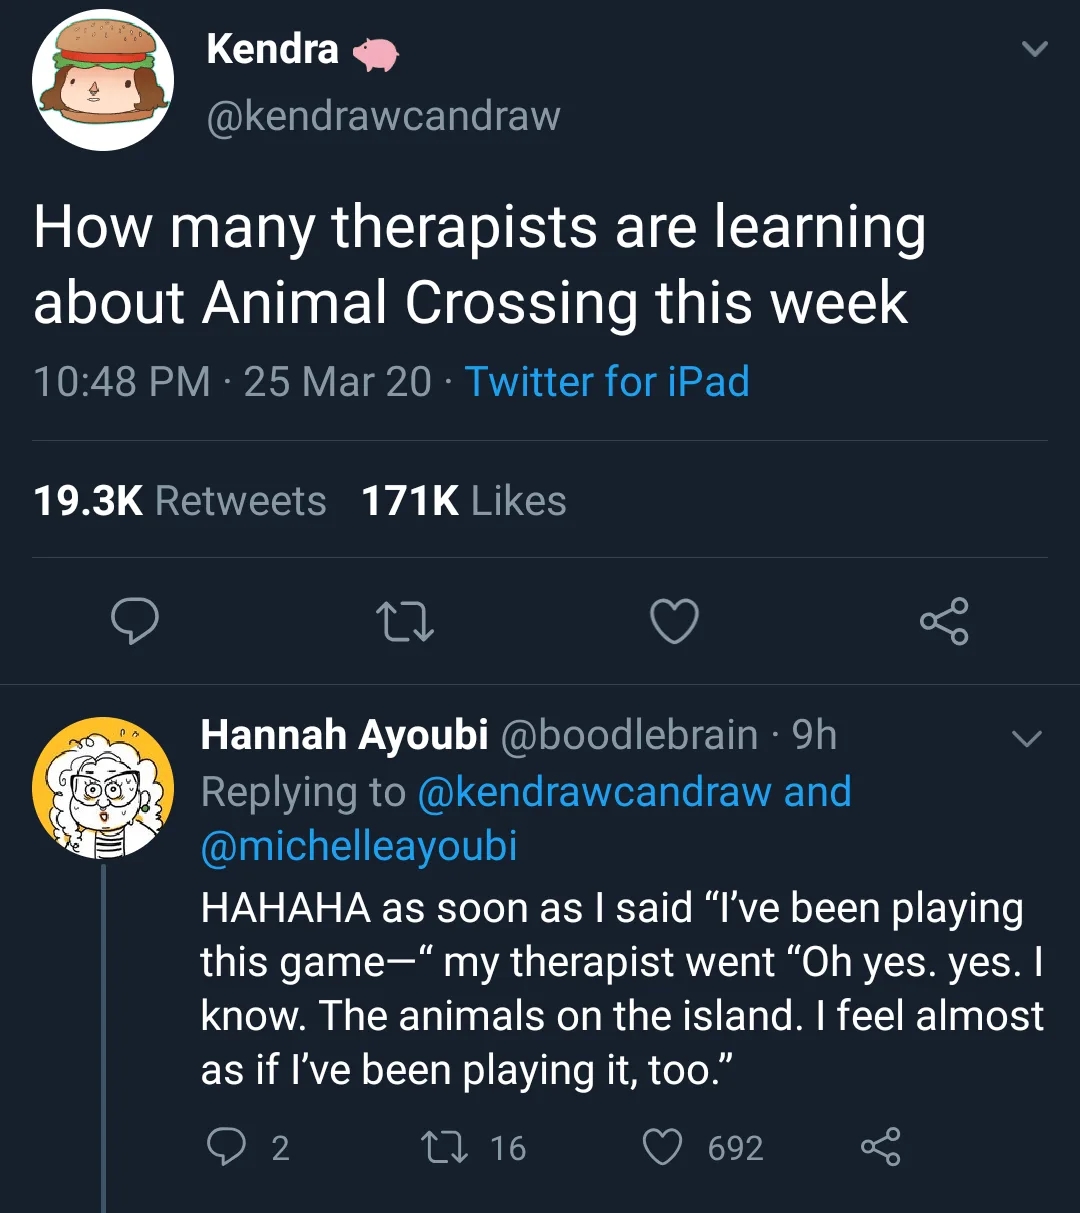Open the Twitter for iPad link
The image size is (1080, 1213).
[607, 381]
